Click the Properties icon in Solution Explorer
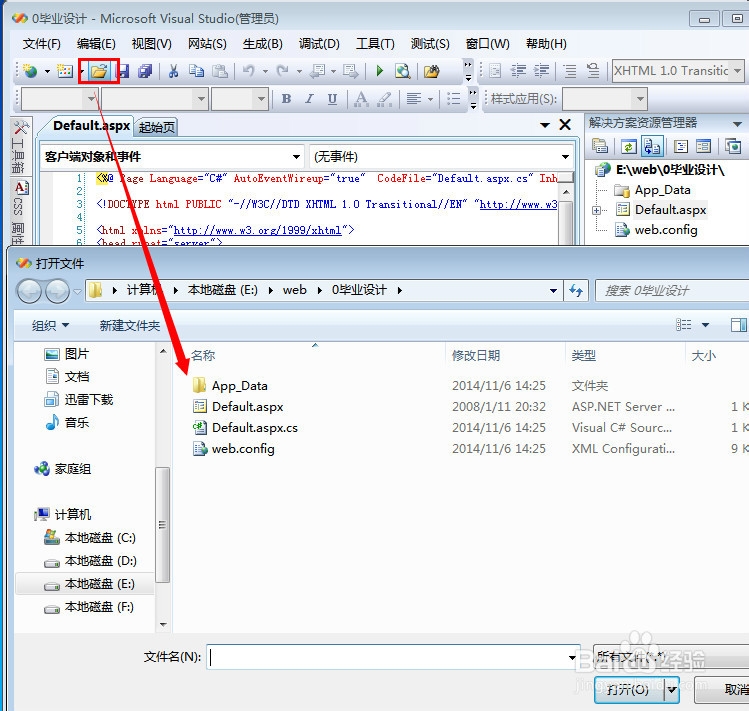 600,146
